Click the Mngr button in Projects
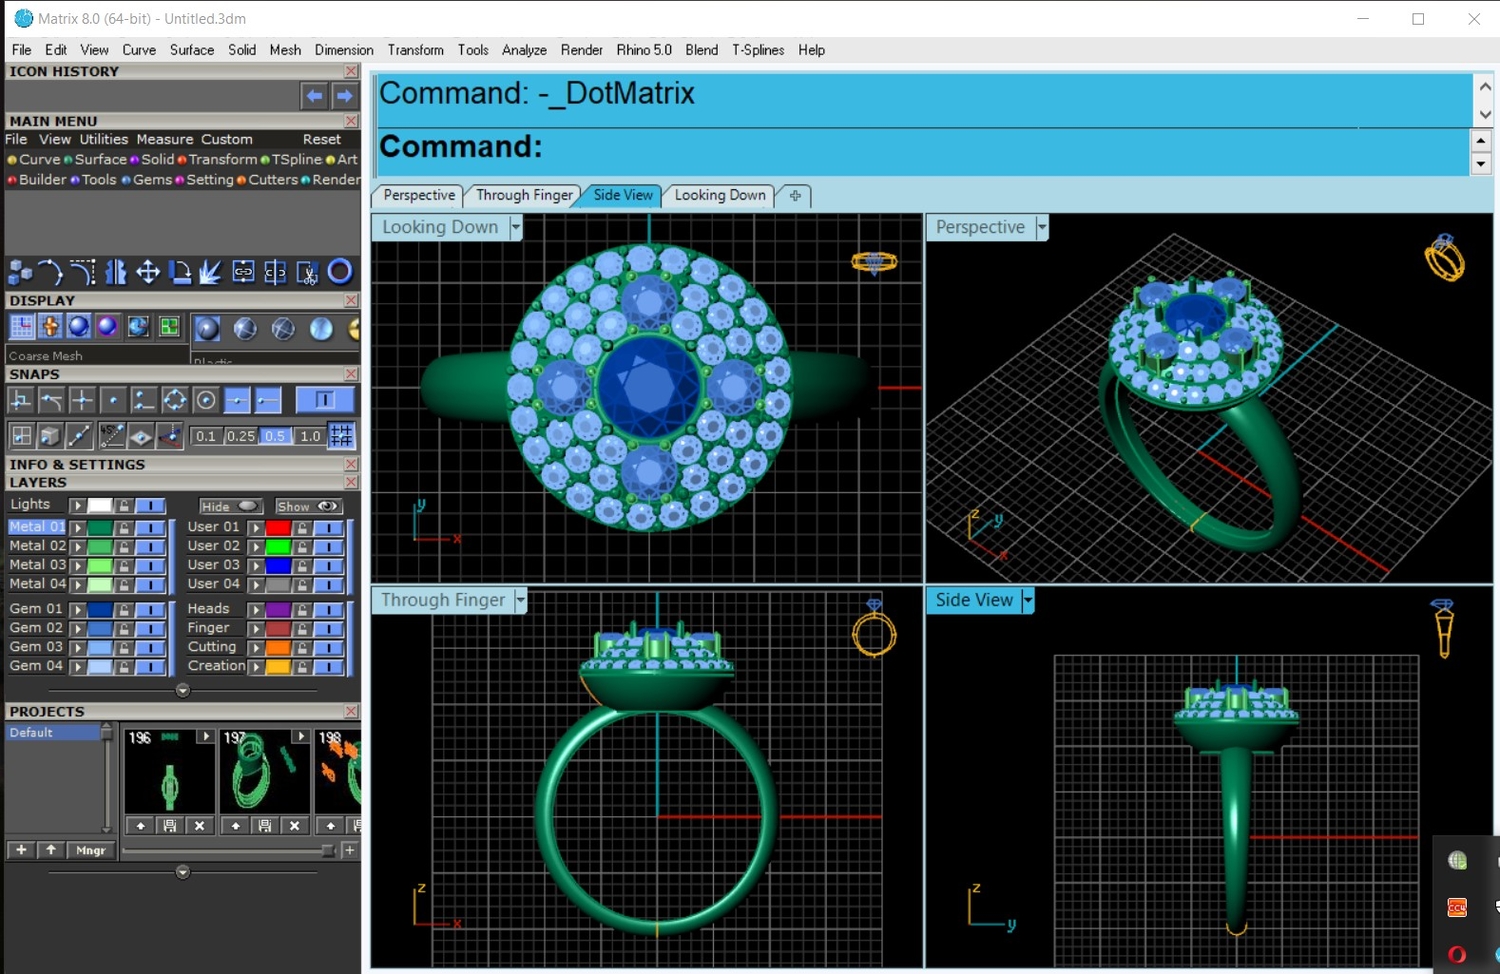This screenshot has height=974, width=1500. 91,850
